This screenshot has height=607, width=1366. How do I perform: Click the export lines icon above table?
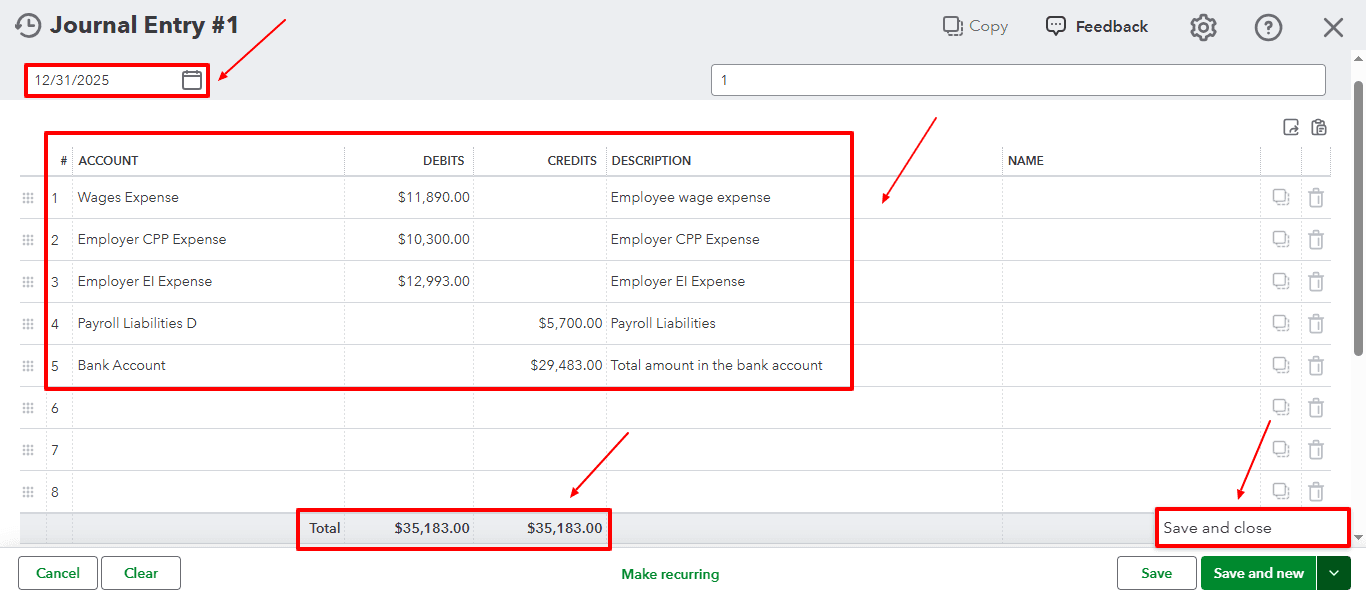pyautogui.click(x=1291, y=127)
